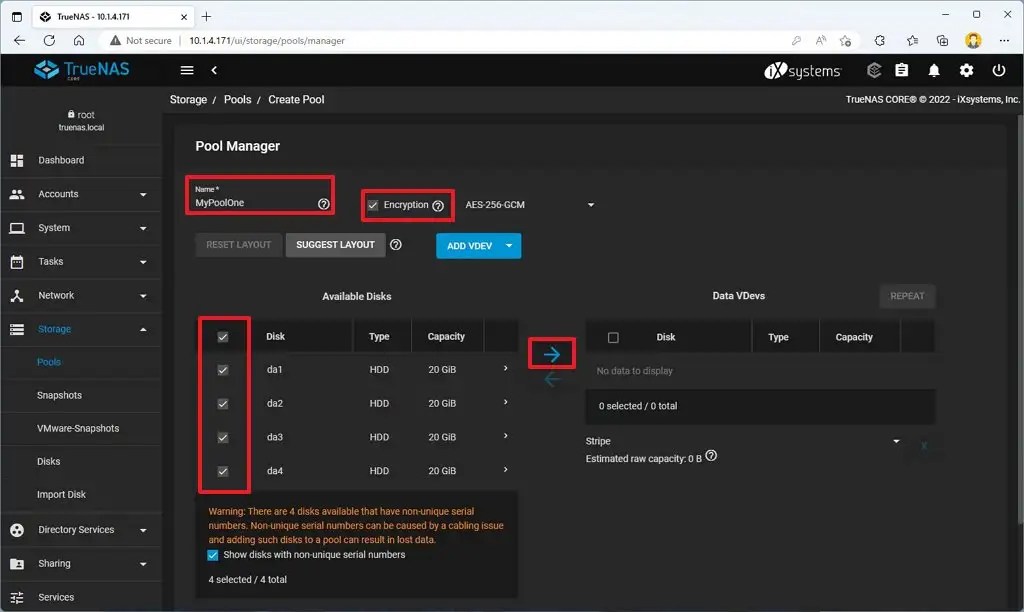1024x612 pixels.
Task: Click the back chevron beside the hamburger menu
Action: click(x=215, y=70)
